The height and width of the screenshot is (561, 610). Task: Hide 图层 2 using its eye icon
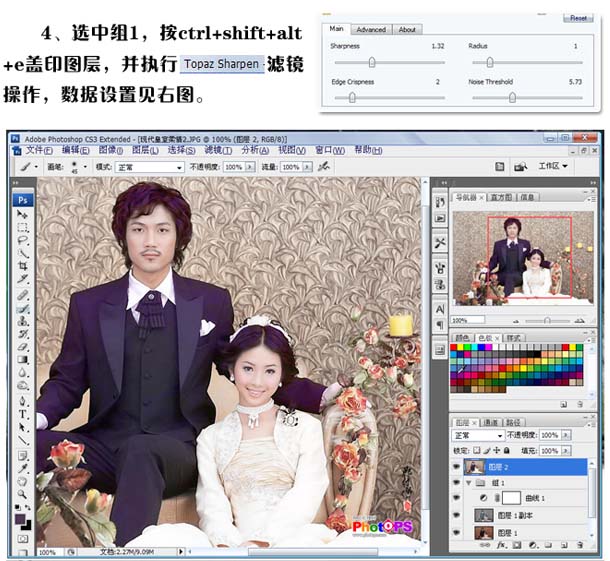[457, 467]
